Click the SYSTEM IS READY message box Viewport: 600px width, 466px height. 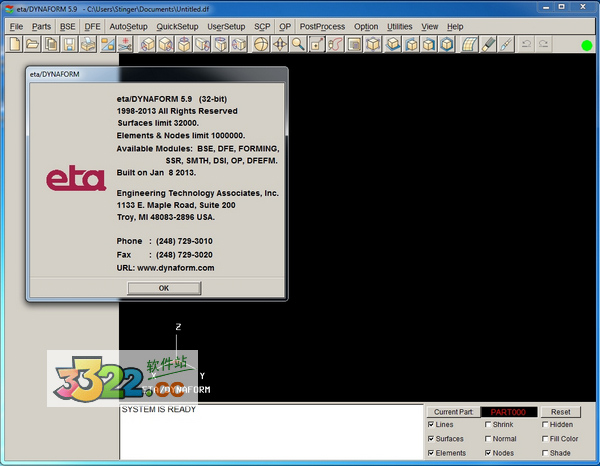click(x=271, y=432)
